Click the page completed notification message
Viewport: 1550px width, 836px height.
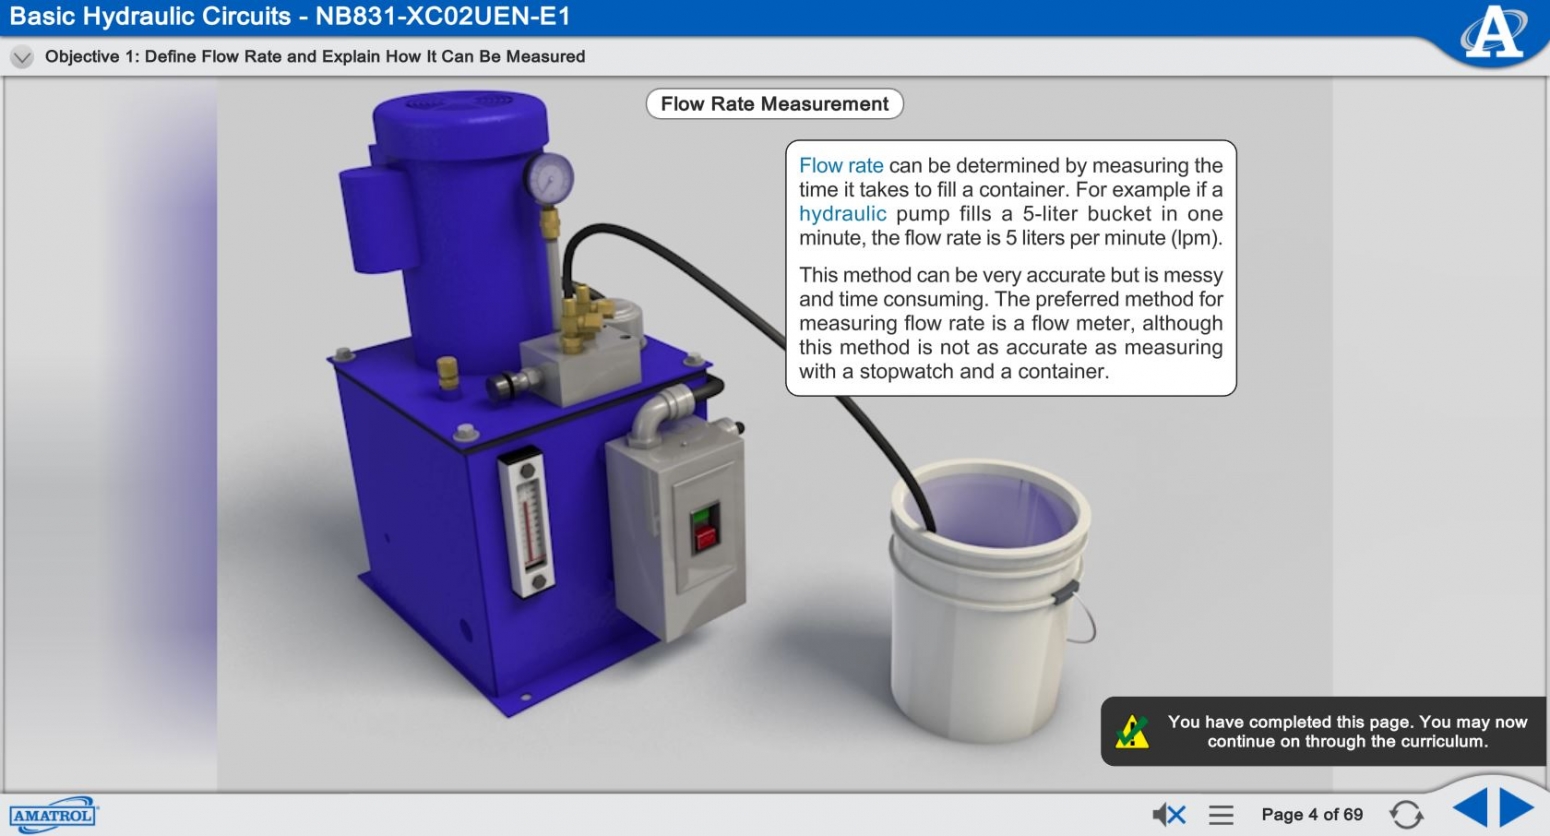pyautogui.click(x=1346, y=732)
